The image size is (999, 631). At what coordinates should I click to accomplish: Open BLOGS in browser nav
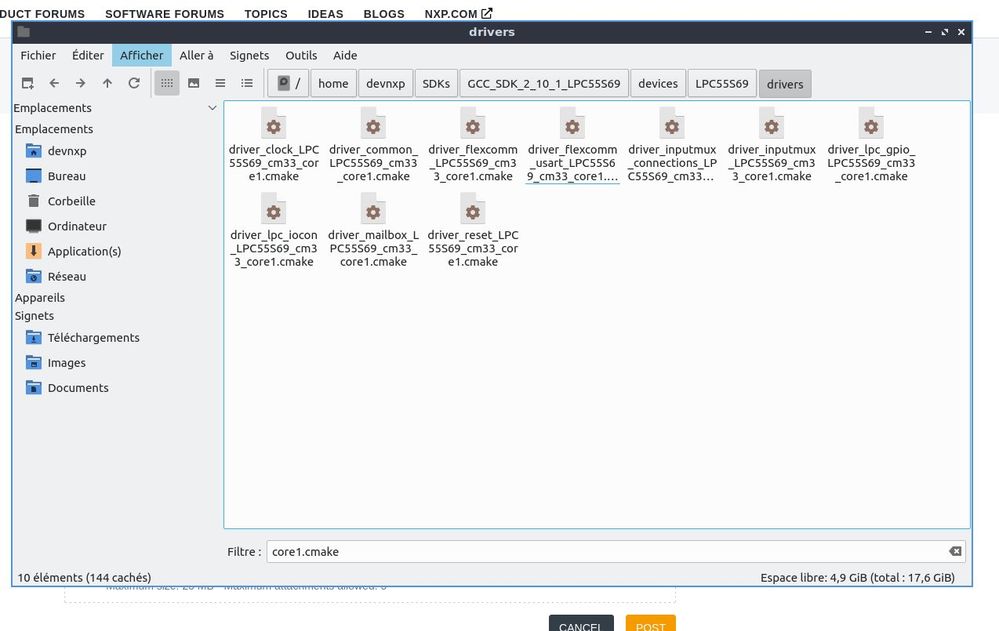point(384,13)
